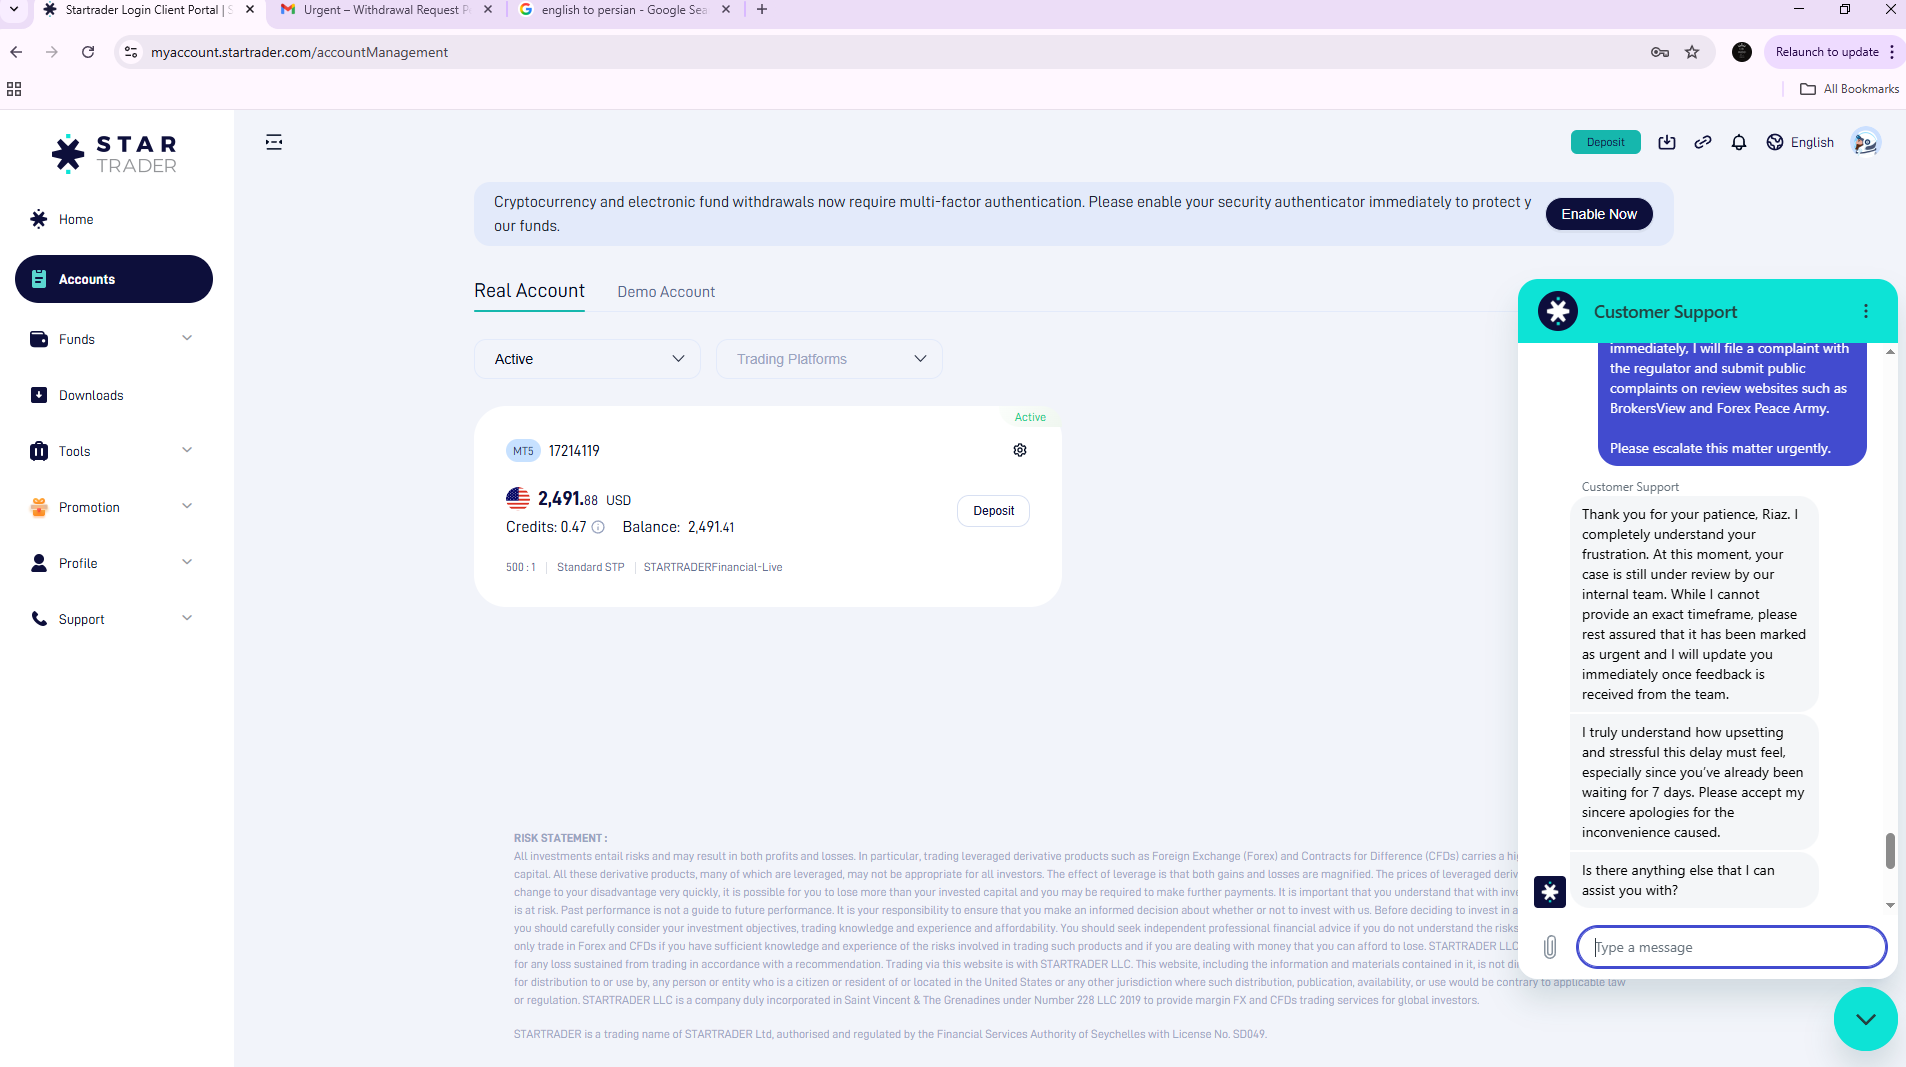Switch to Demo Account tab
The height and width of the screenshot is (1067, 1906).
(x=666, y=292)
